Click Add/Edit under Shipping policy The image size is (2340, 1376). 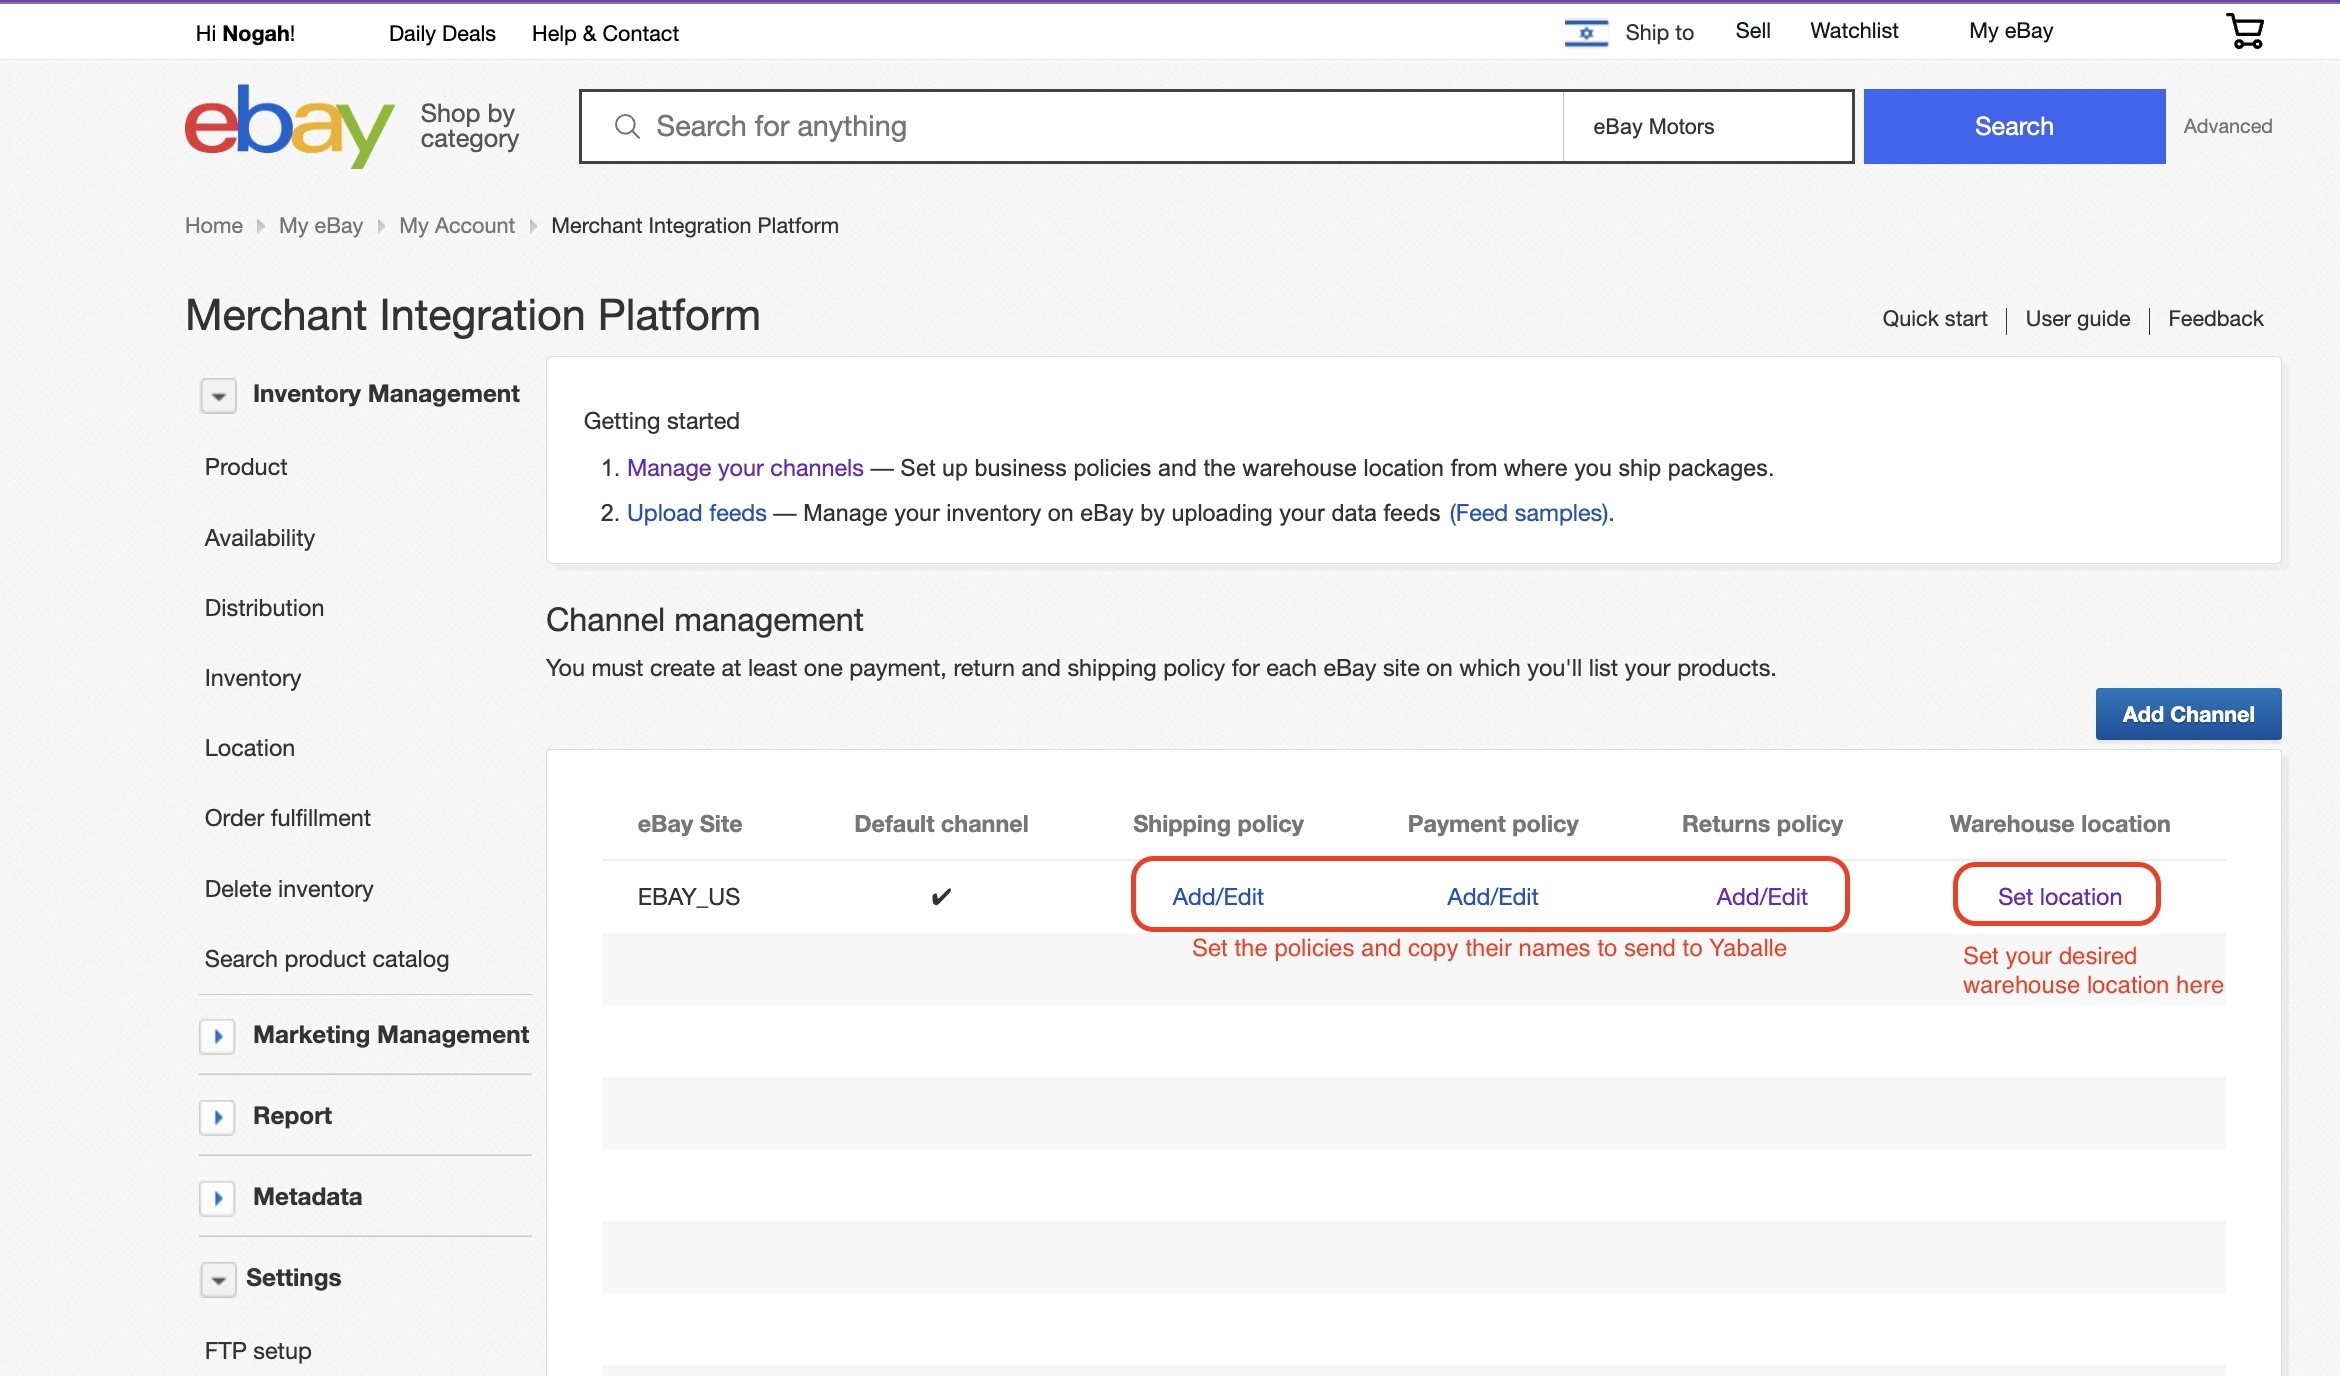(1217, 897)
